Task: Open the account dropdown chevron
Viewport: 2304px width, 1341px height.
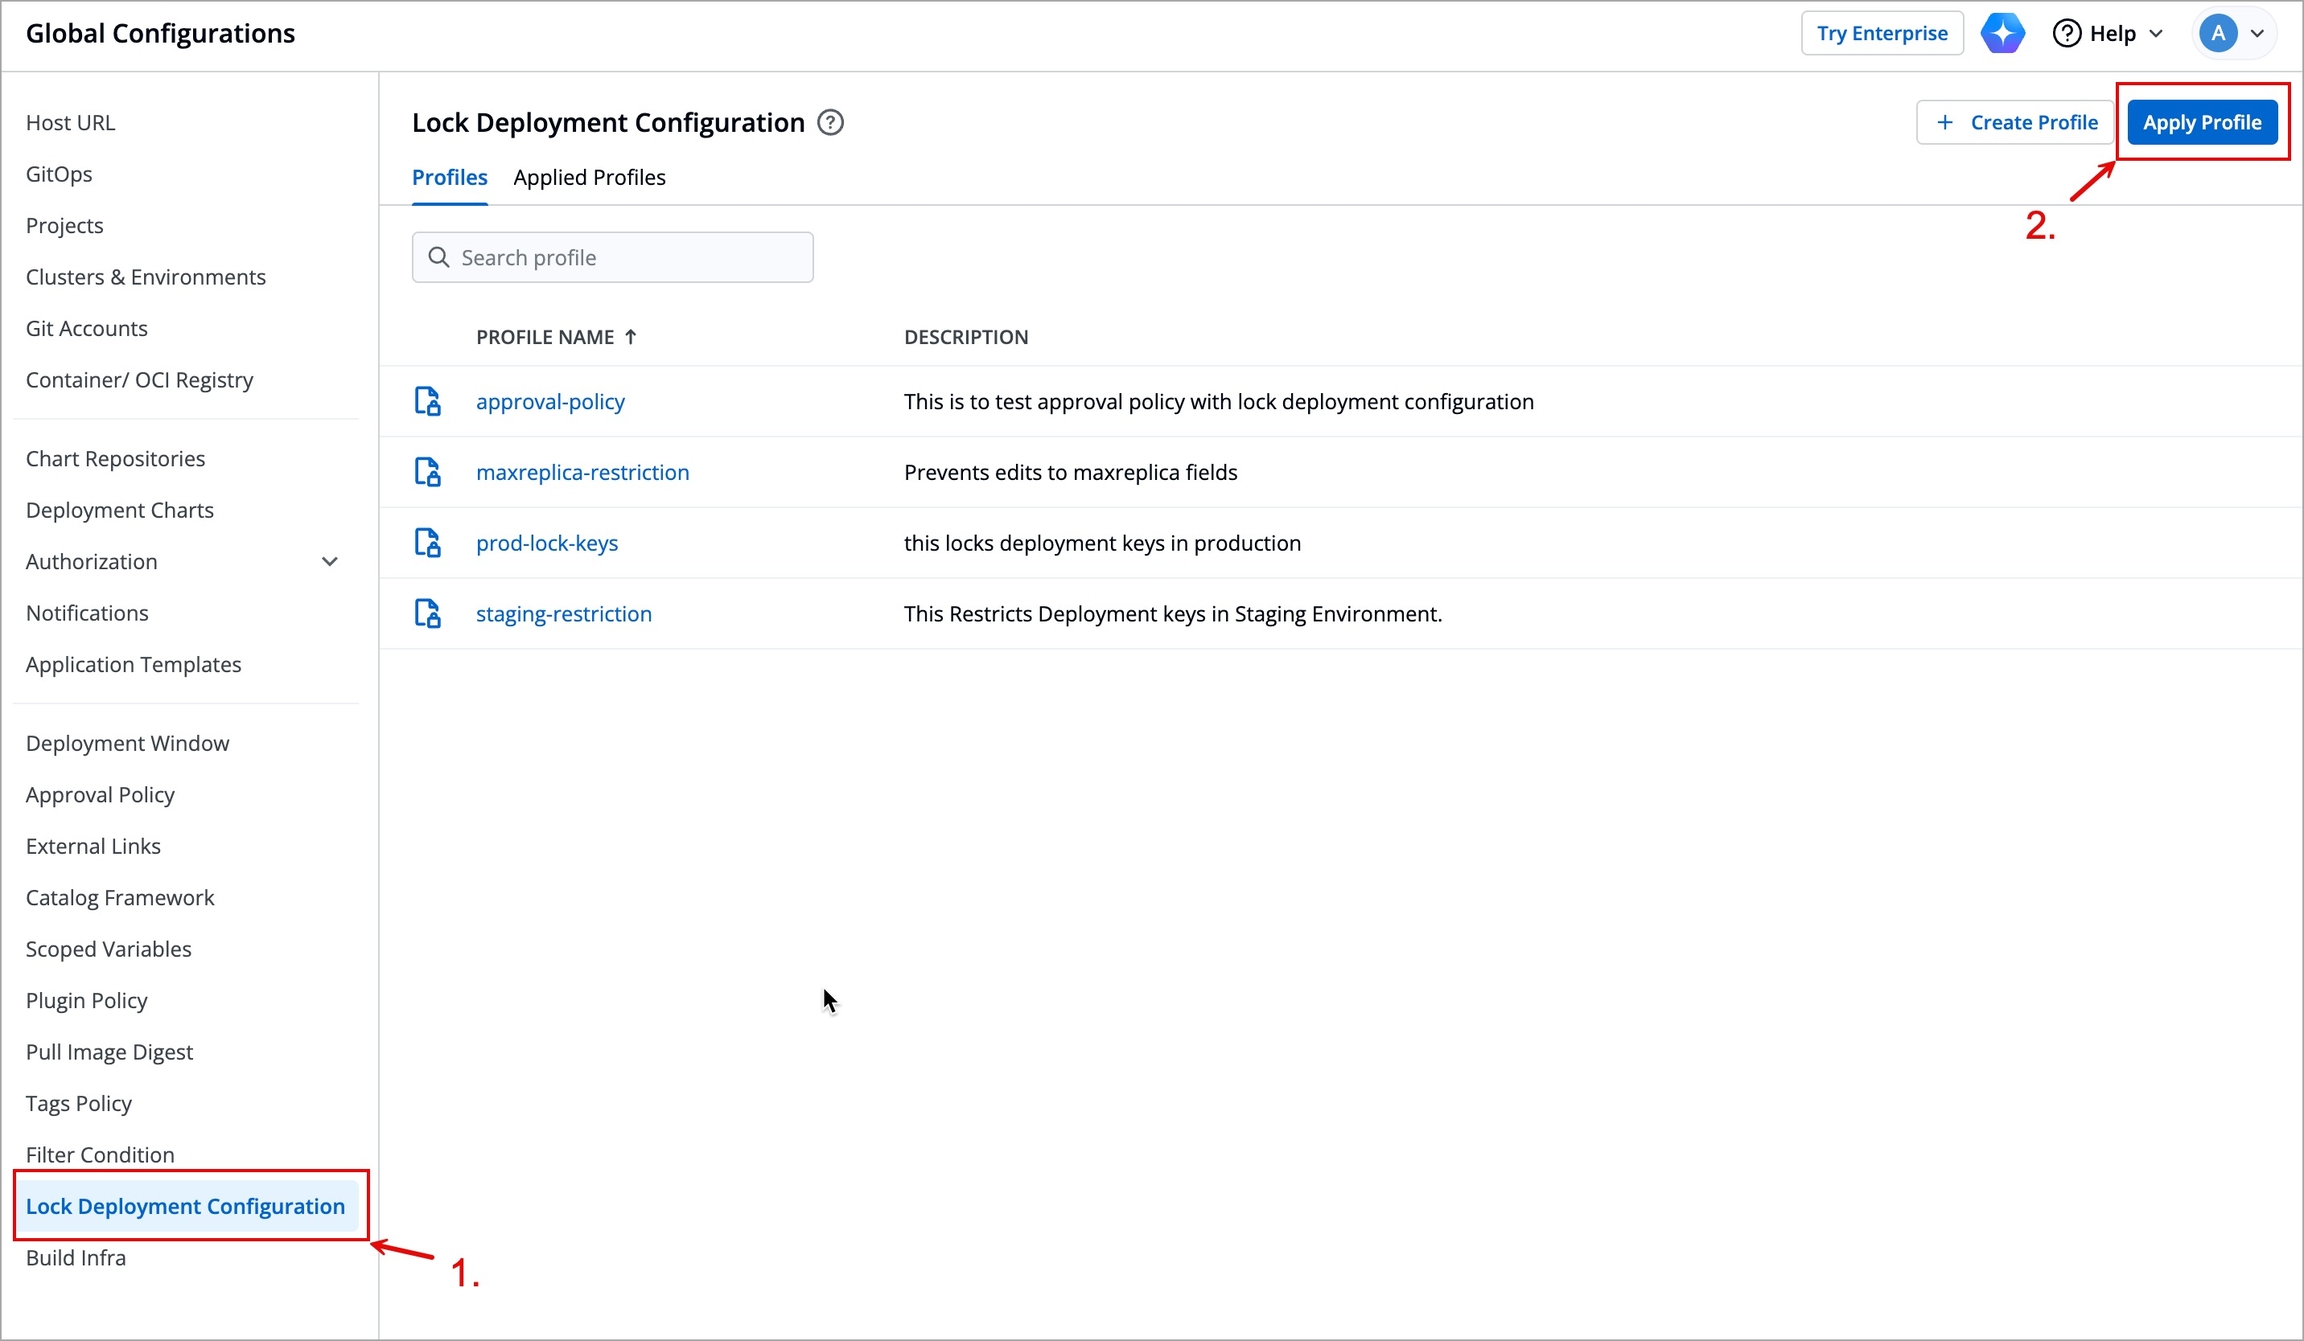Action: pyautogui.click(x=2257, y=34)
